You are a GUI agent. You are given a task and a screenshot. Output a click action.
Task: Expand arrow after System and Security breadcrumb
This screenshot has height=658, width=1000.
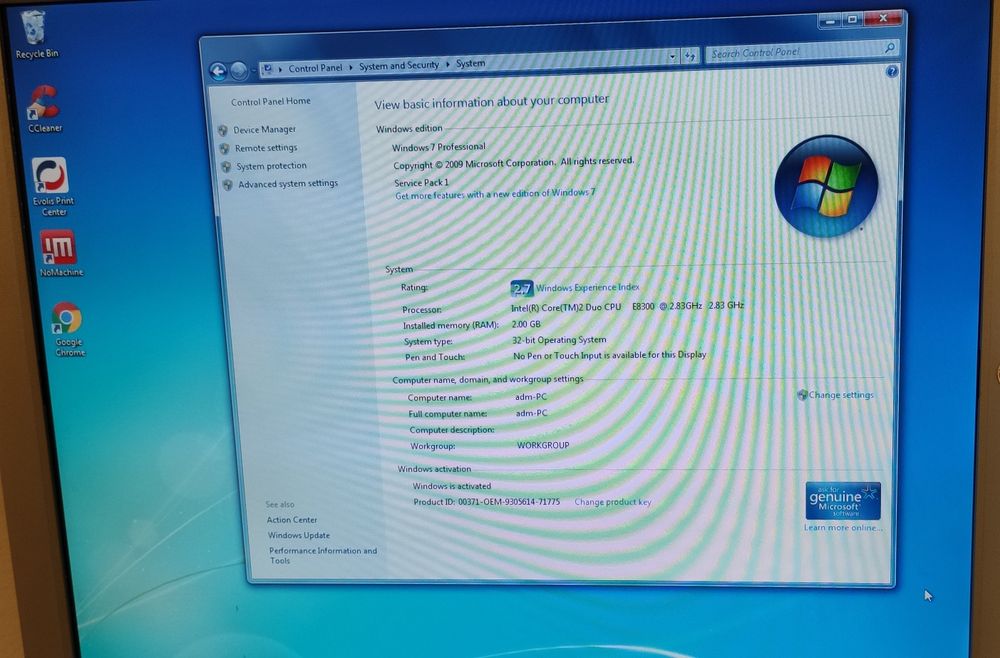click(448, 64)
